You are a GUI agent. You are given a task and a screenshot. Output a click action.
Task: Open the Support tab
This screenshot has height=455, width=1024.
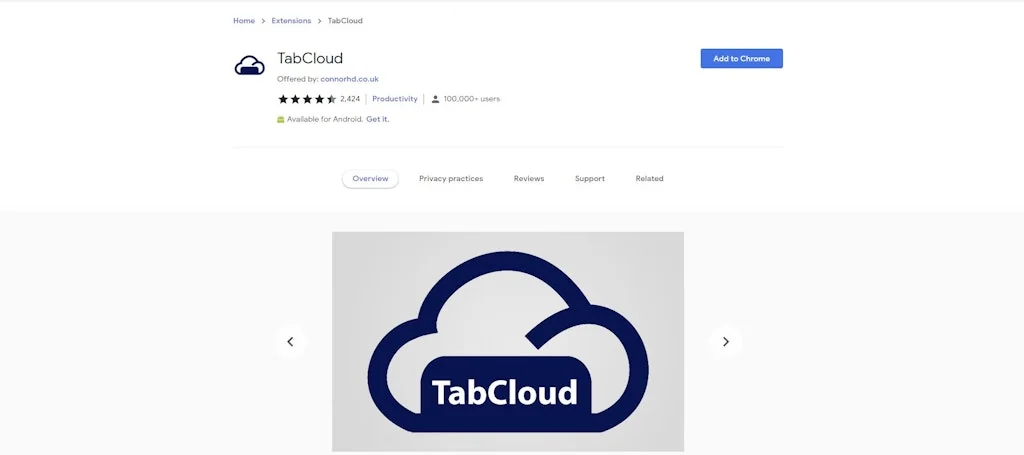pos(590,179)
